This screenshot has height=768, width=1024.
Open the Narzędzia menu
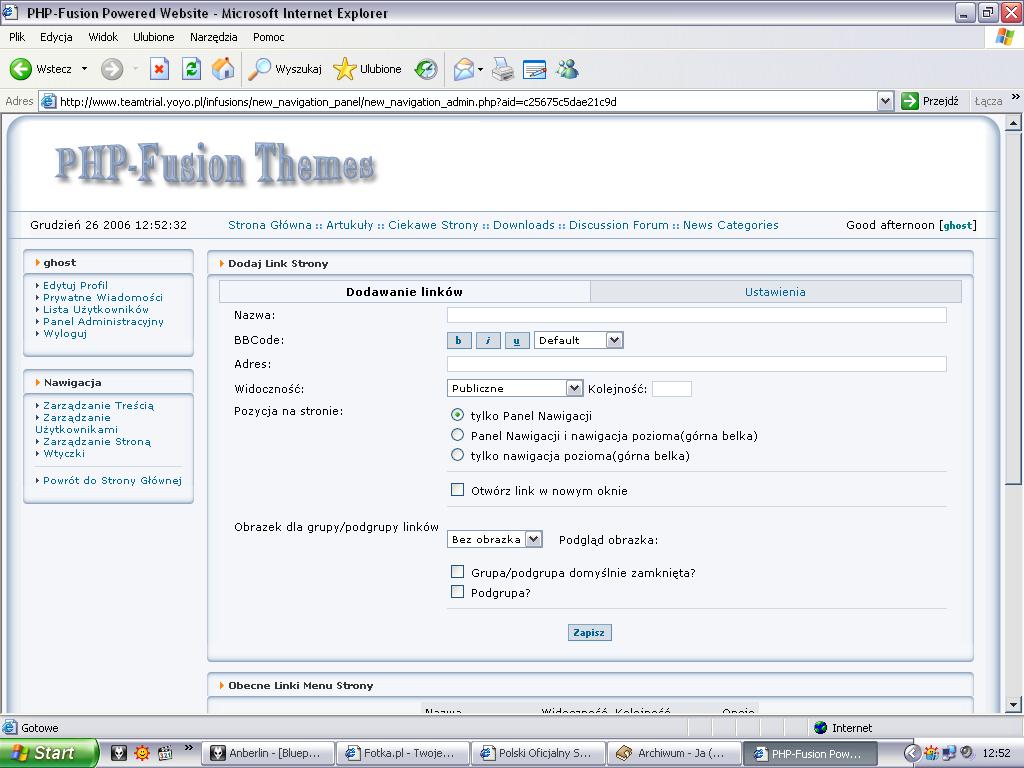[x=214, y=37]
